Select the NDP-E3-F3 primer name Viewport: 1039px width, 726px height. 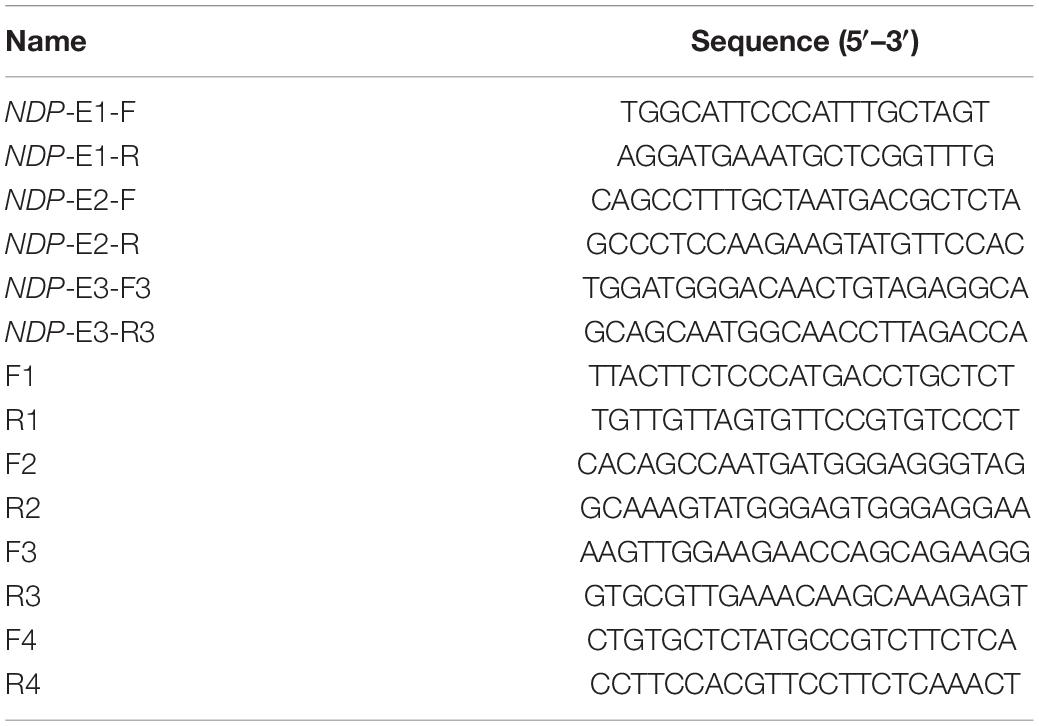[78, 288]
